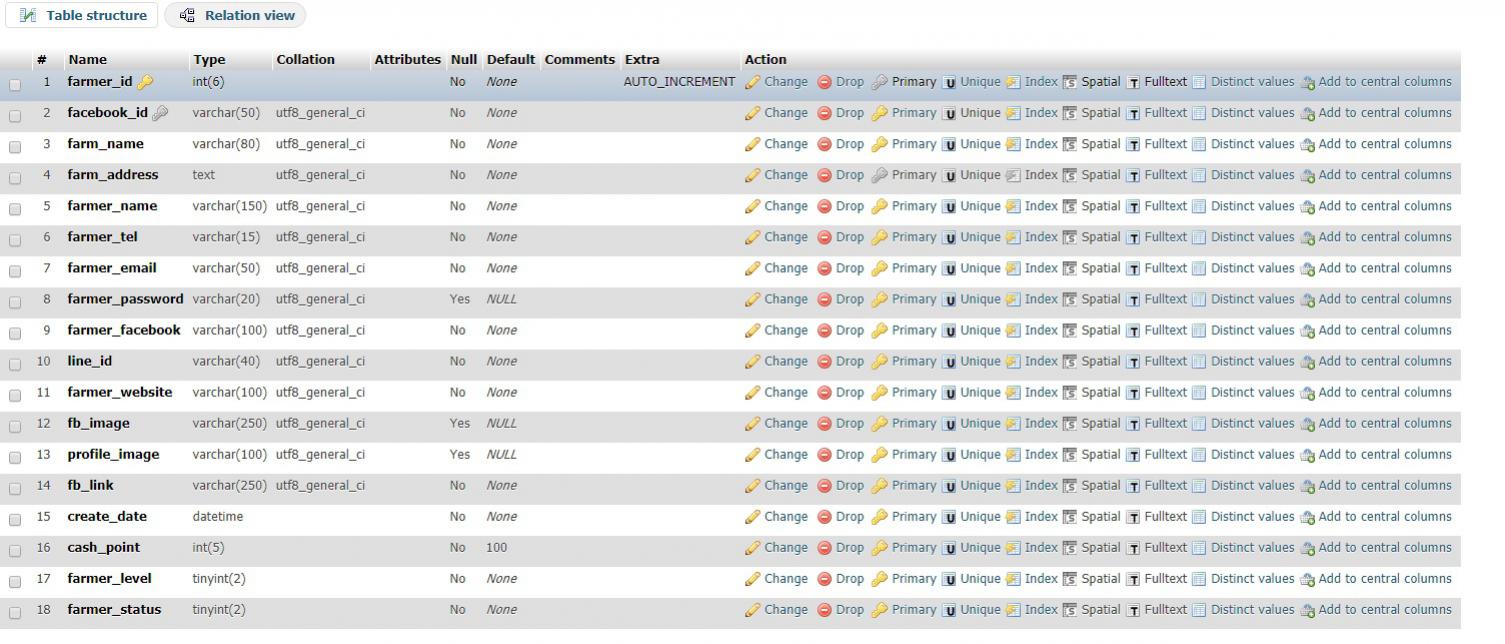The height and width of the screenshot is (644, 1505).
Task: Click the text type of farm_address
Action: click(204, 175)
